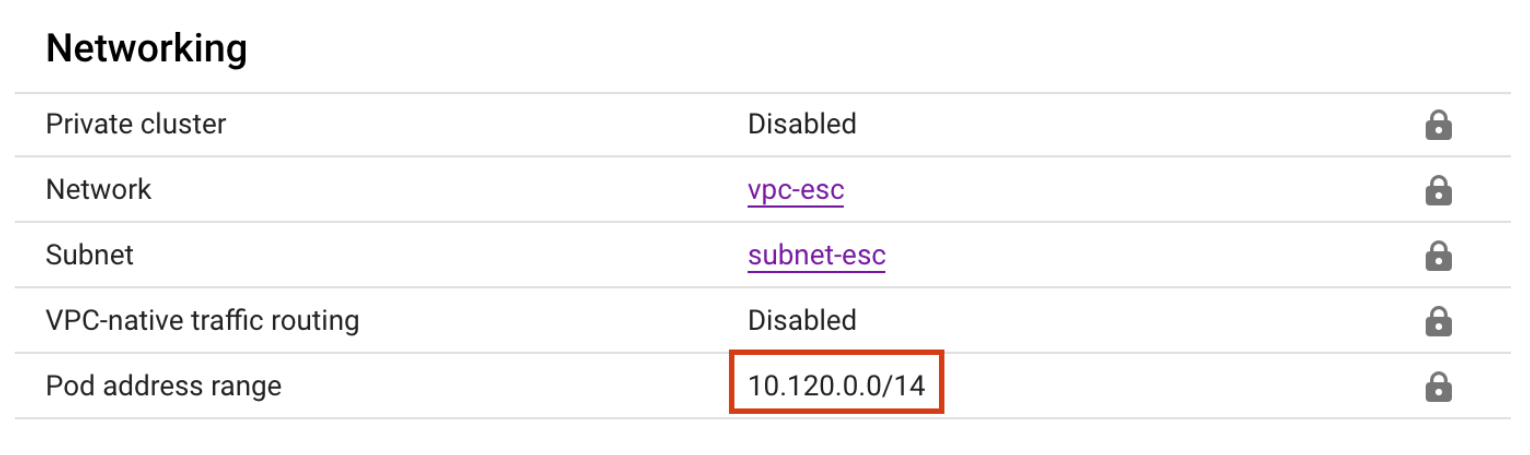Click the Pod address range lock icon
Screen dimensions: 1530x455
pos(1438,386)
